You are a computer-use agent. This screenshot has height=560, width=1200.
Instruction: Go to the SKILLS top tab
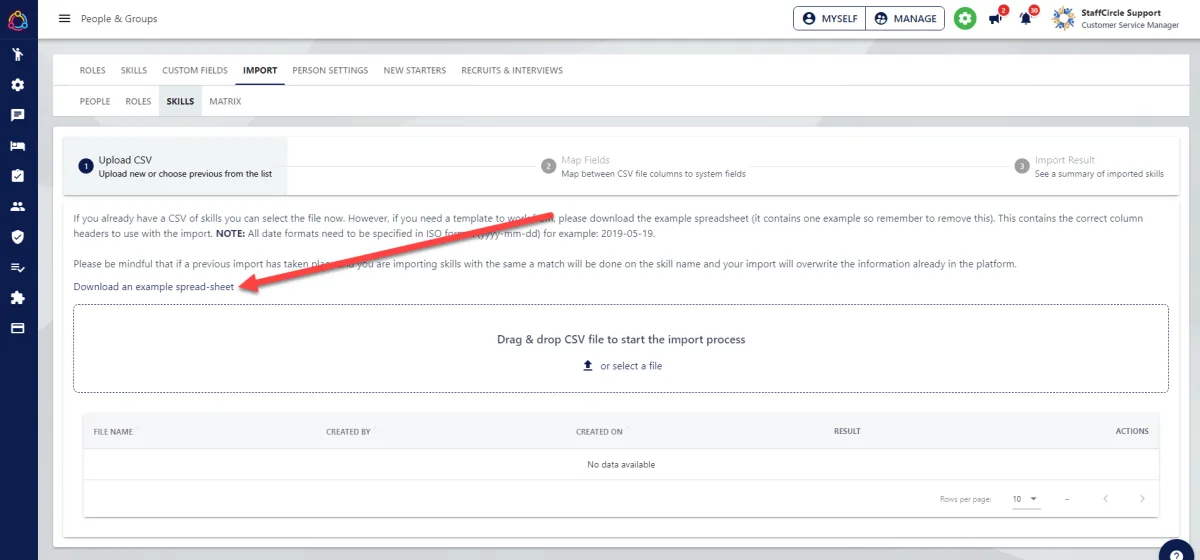[134, 71]
